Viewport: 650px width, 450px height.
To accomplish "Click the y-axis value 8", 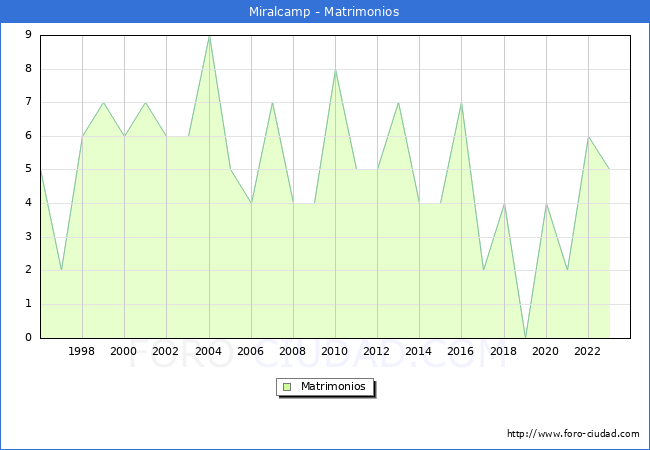I will click(28, 68).
